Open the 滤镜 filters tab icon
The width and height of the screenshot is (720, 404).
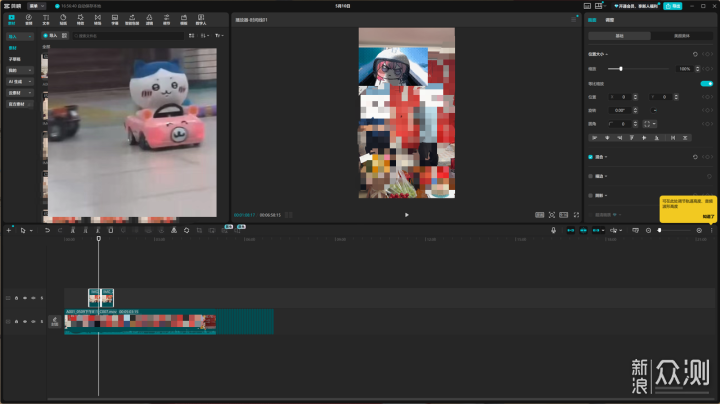pos(149,19)
